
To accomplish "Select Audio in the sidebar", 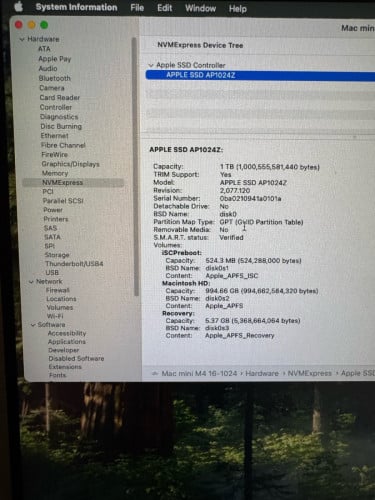I will tap(48, 68).
